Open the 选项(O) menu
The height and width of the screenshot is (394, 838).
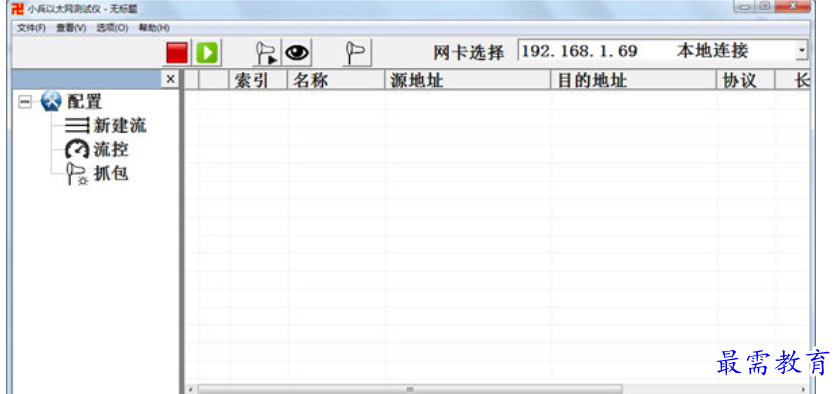tap(112, 28)
